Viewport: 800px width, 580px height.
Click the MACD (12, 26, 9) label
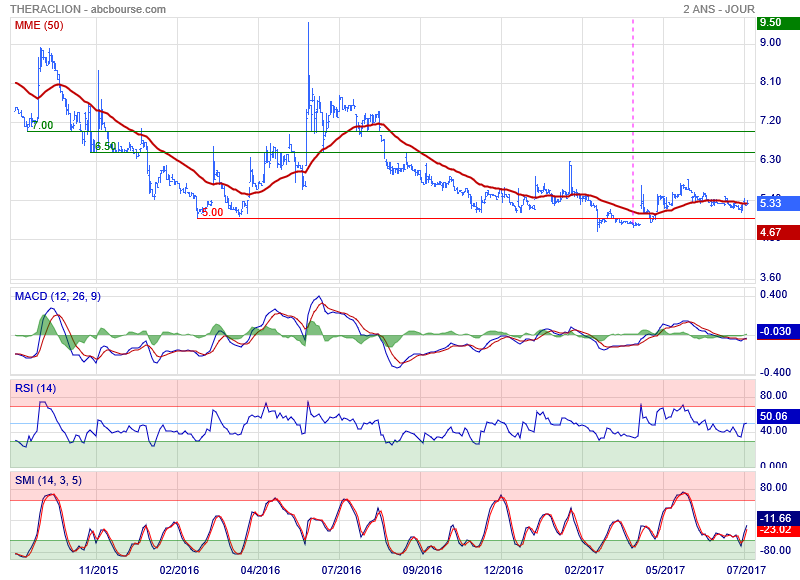point(58,296)
